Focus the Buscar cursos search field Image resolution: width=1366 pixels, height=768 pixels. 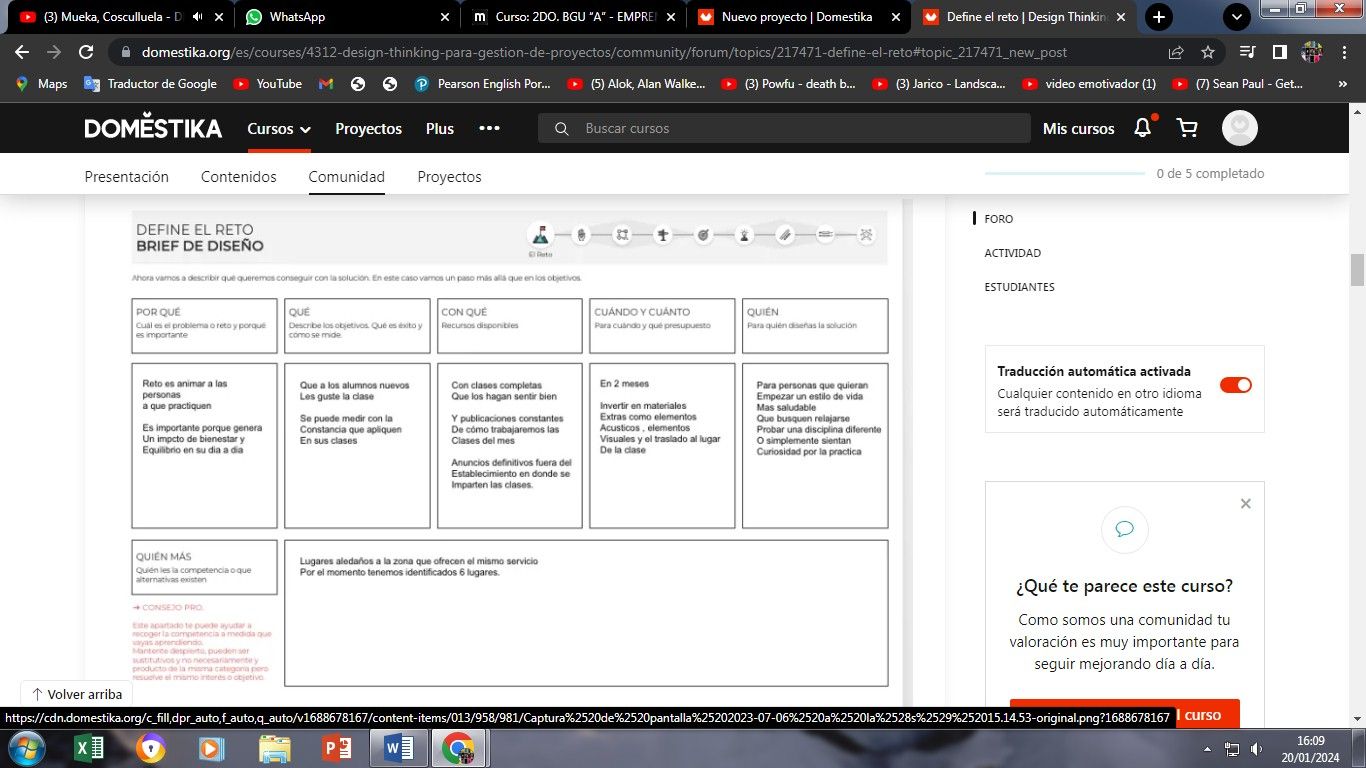pyautogui.click(x=784, y=128)
